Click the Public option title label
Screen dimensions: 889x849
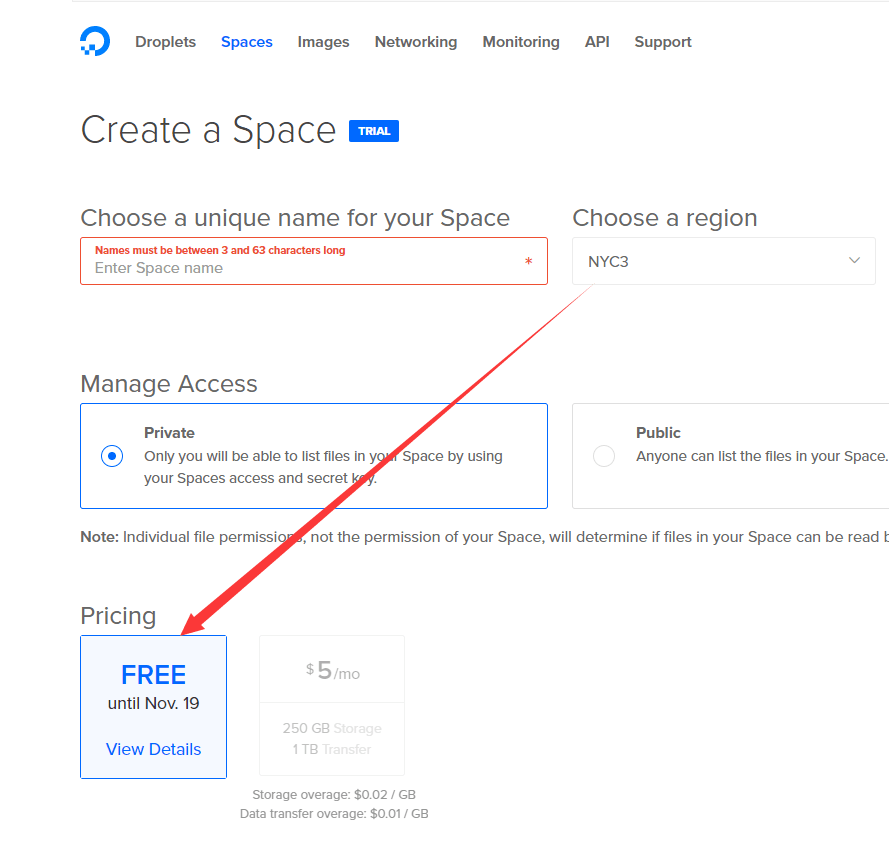(658, 433)
